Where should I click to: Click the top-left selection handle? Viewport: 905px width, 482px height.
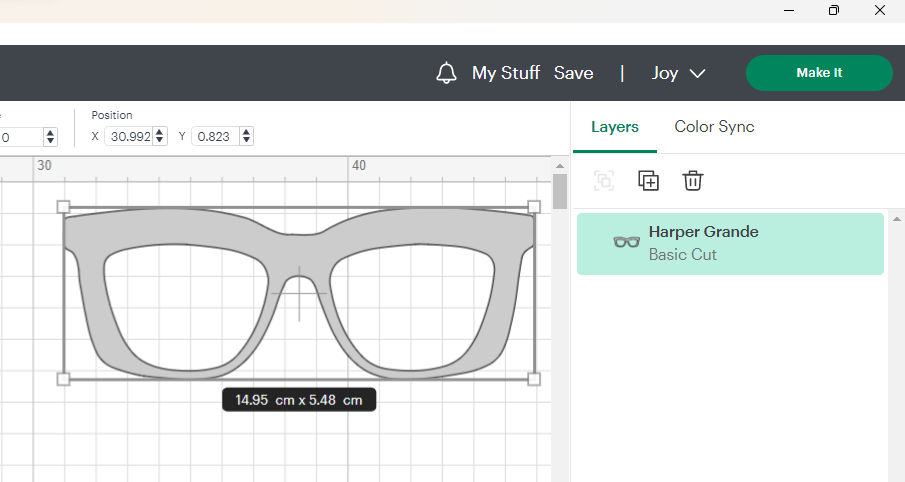click(x=63, y=207)
